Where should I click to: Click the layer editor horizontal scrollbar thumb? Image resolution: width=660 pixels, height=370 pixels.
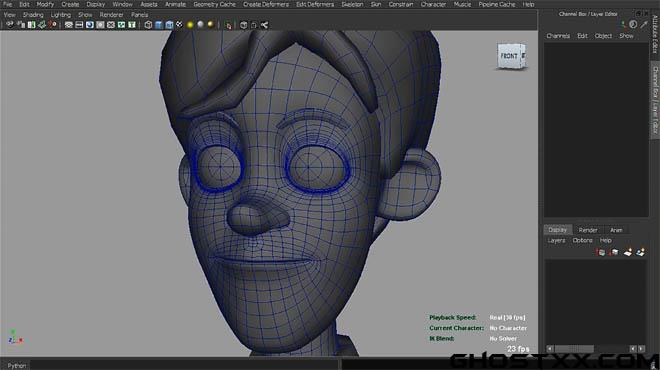[x=575, y=349]
